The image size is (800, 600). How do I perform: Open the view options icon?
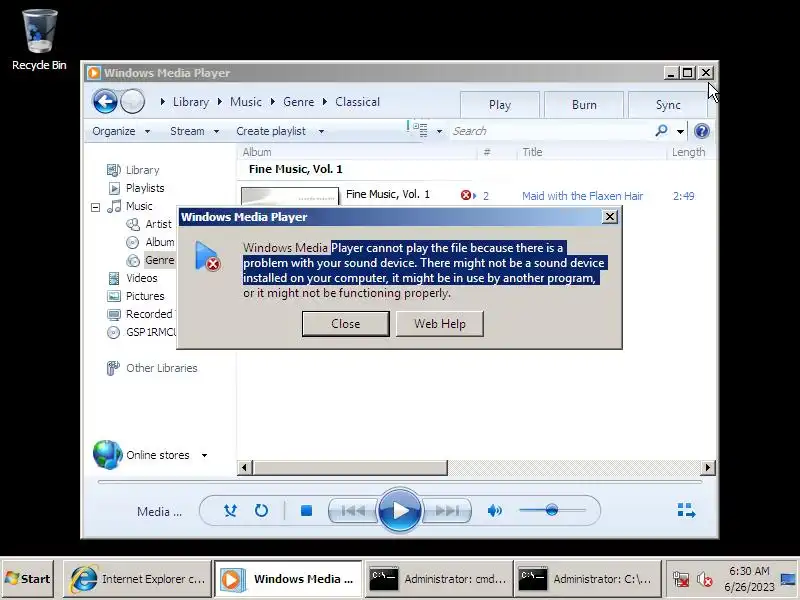(420, 130)
